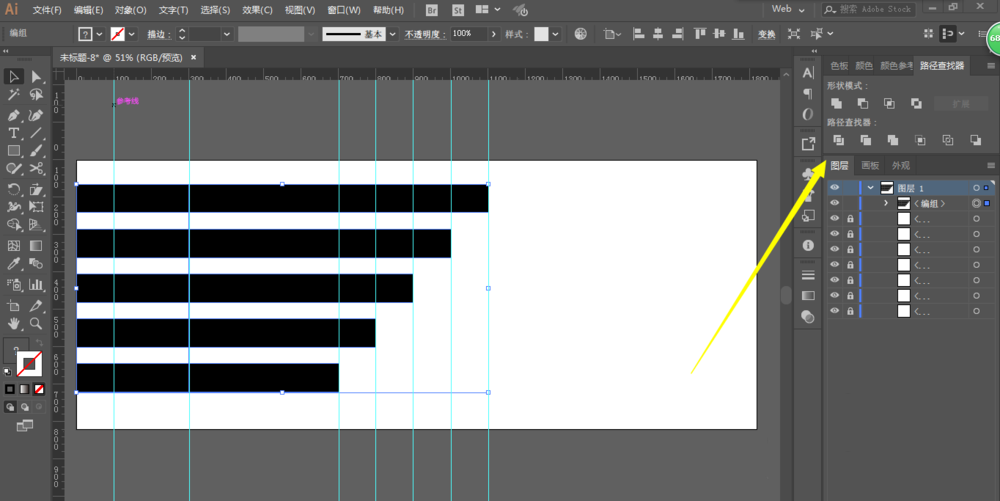
Task: Collapse the 图层 1 layer arrow
Action: 871,188
